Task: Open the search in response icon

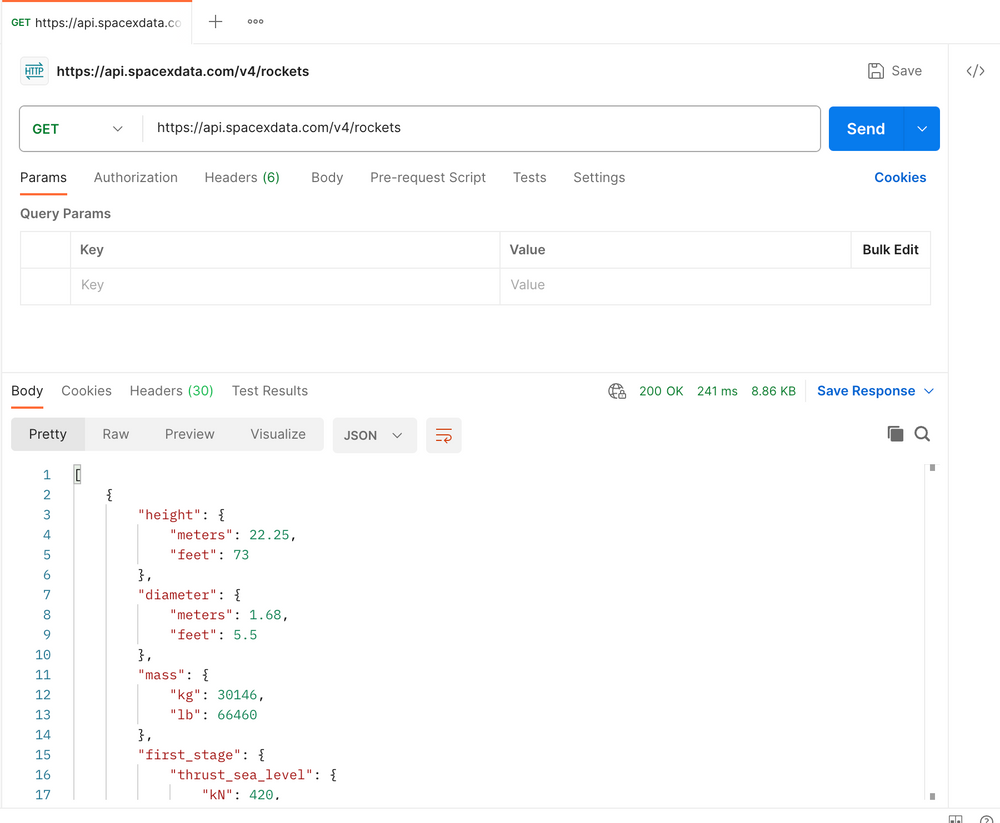Action: coord(922,434)
